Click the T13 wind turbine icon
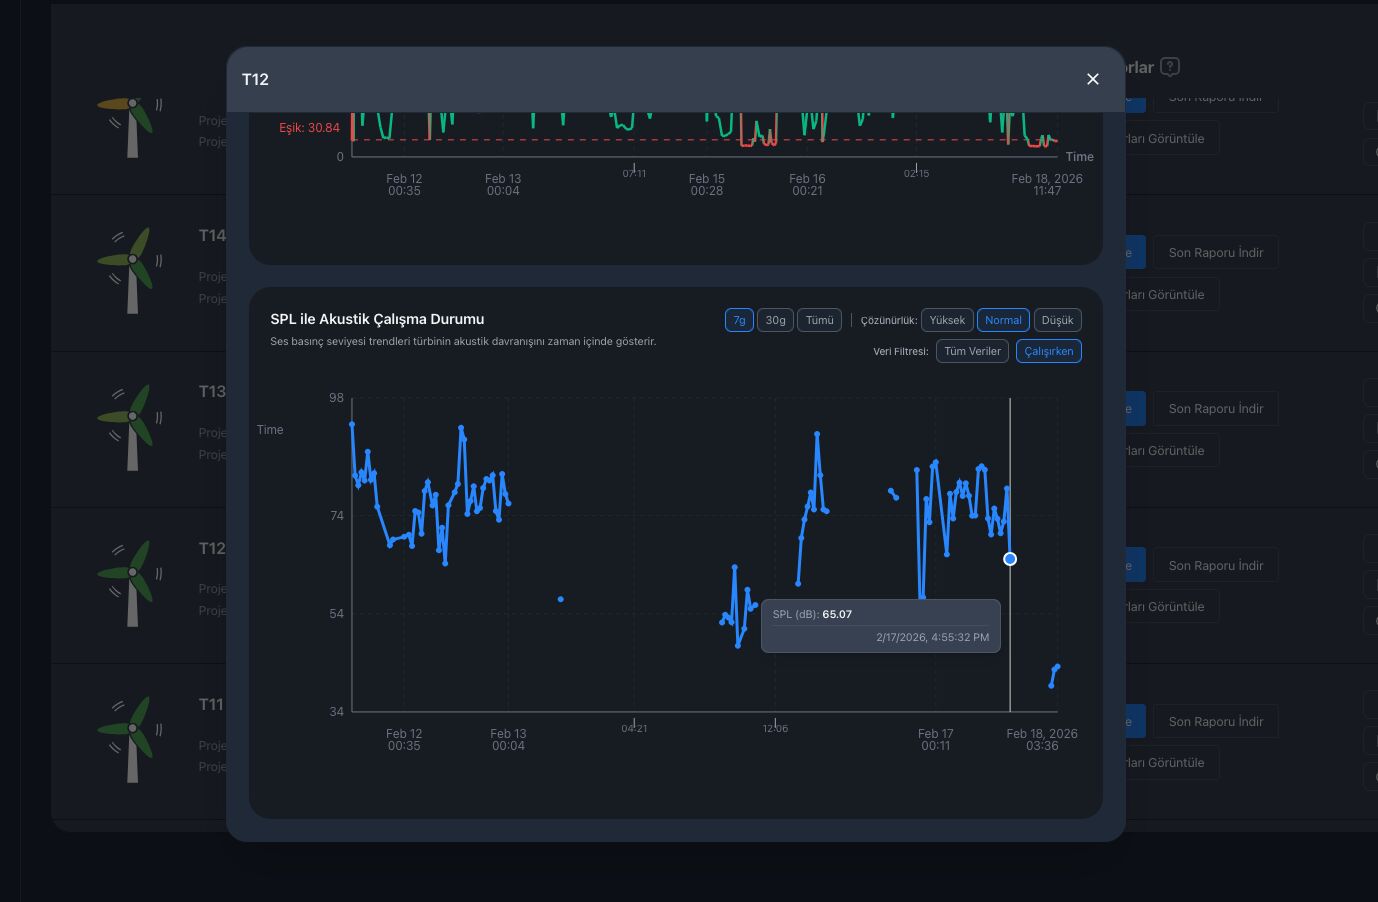Viewport: 1378px width, 902px height. click(131, 427)
